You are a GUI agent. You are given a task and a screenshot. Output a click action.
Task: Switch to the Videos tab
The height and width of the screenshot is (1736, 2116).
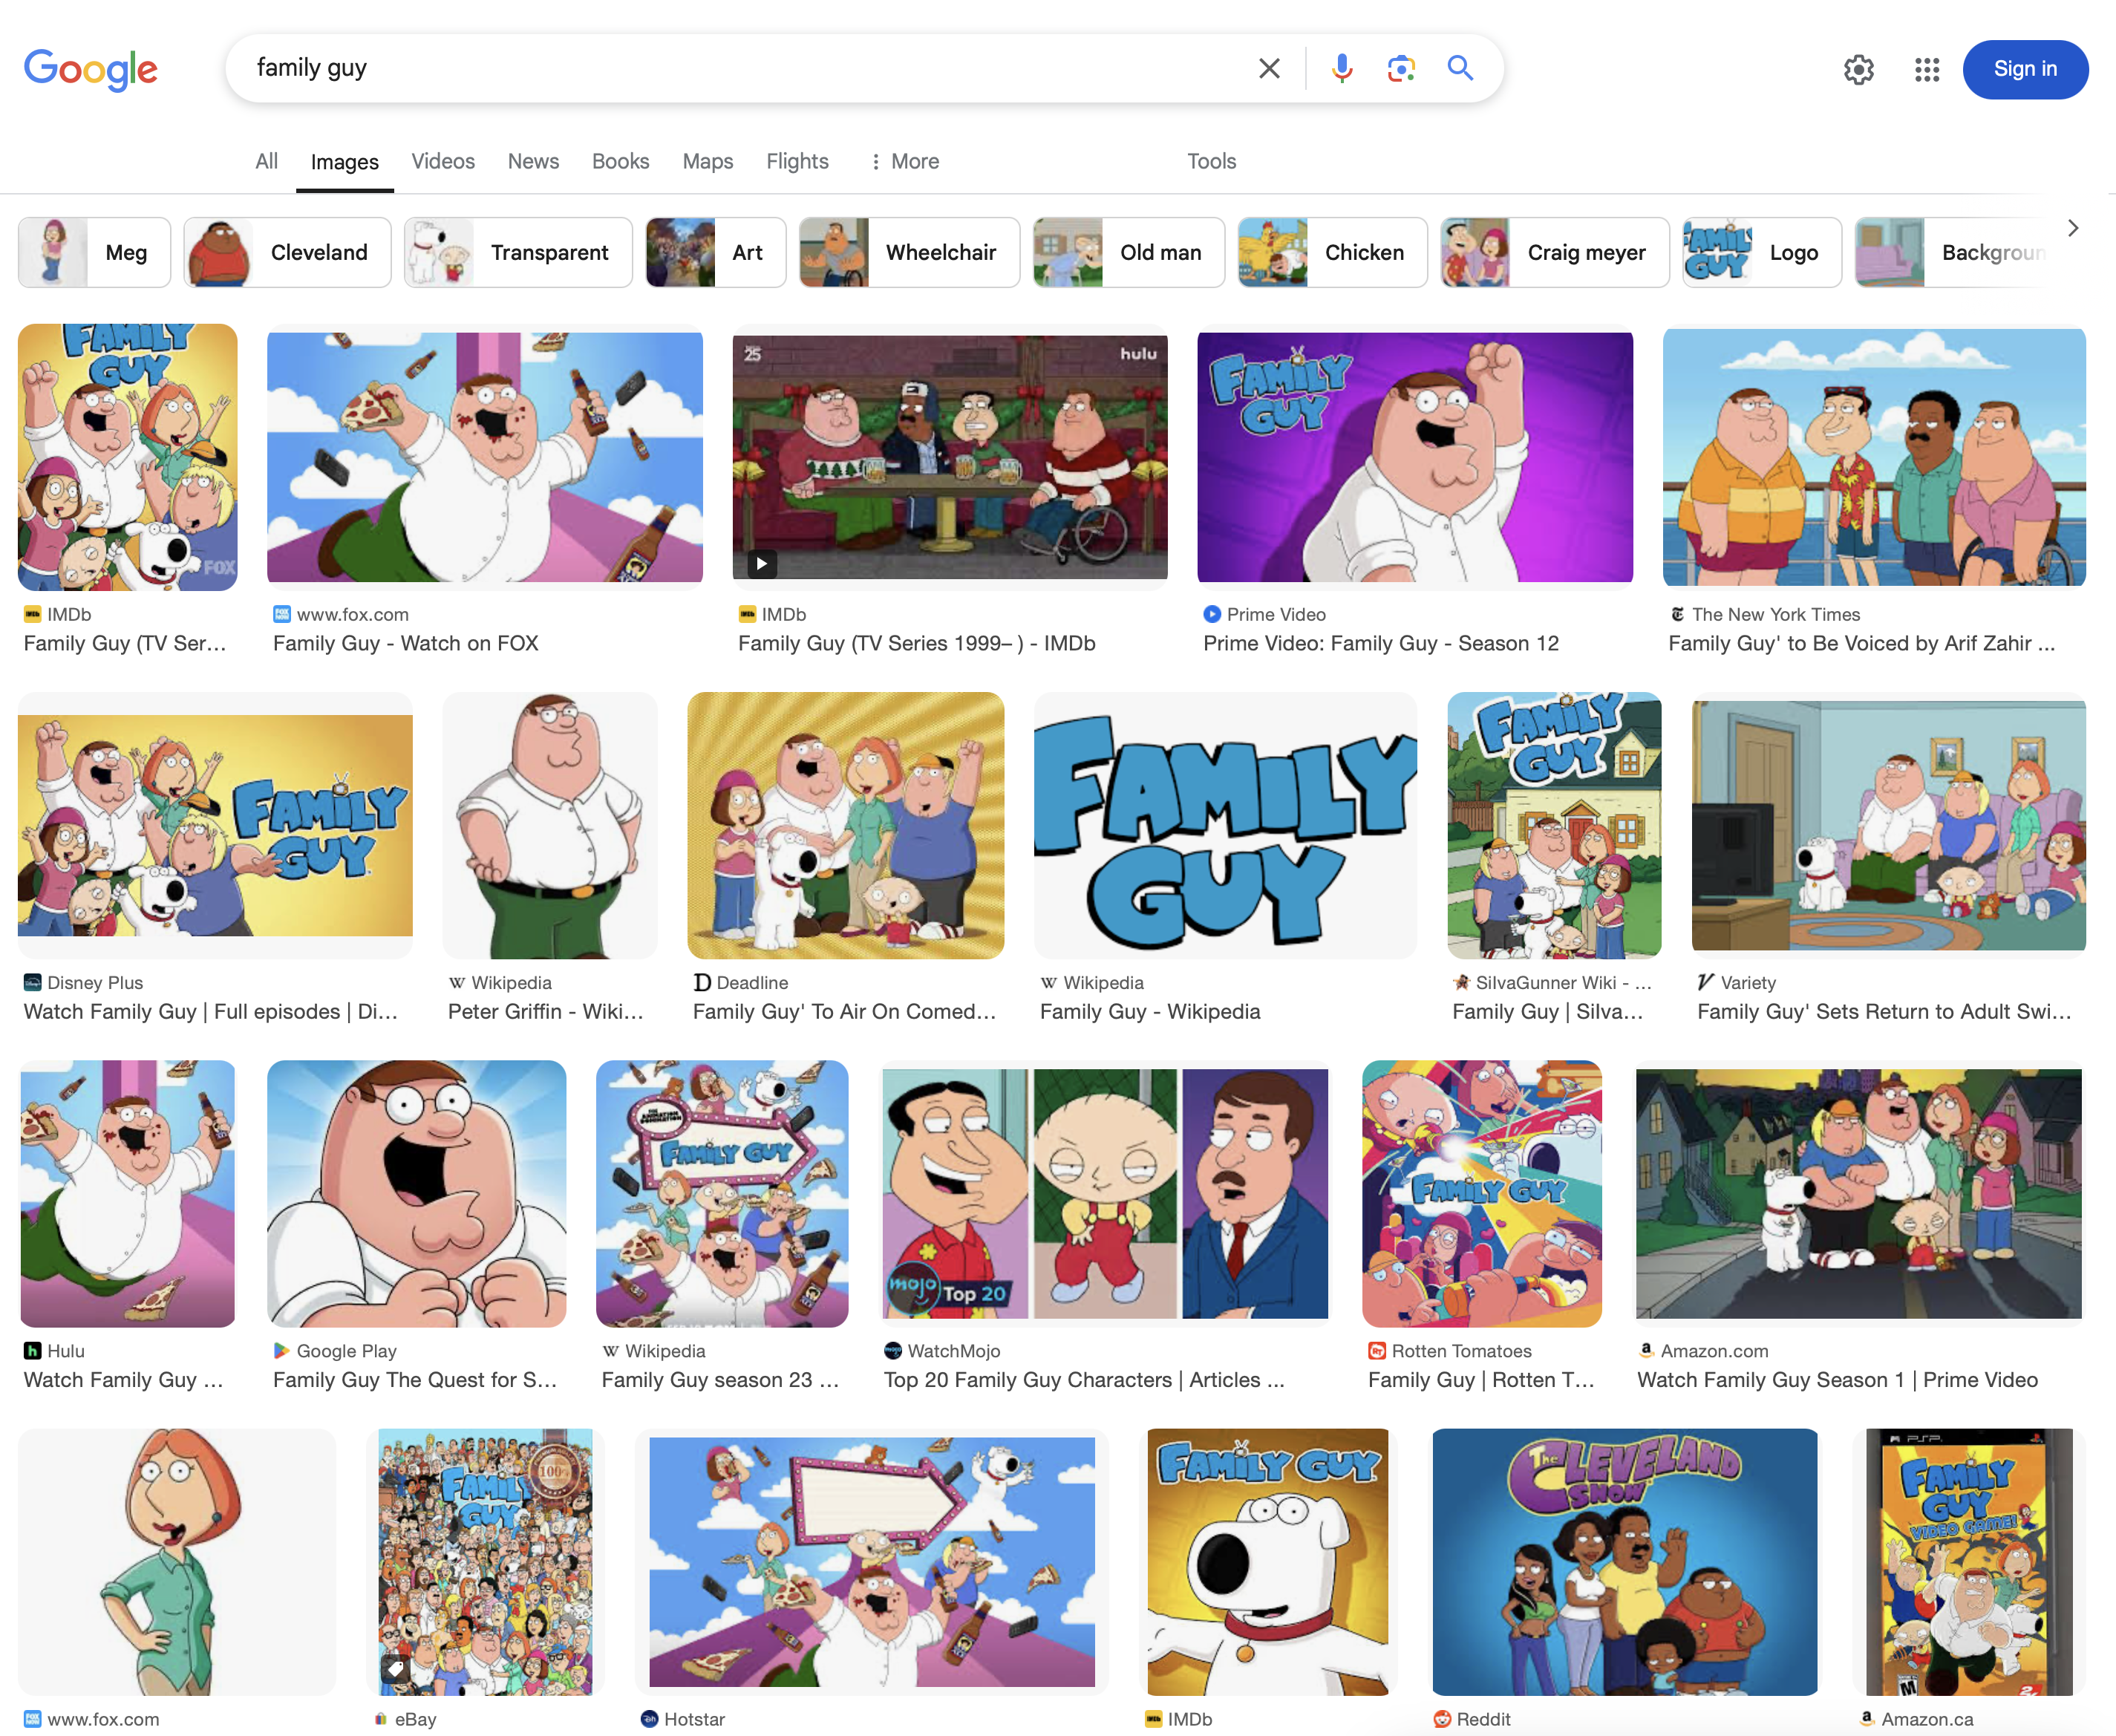coord(443,161)
